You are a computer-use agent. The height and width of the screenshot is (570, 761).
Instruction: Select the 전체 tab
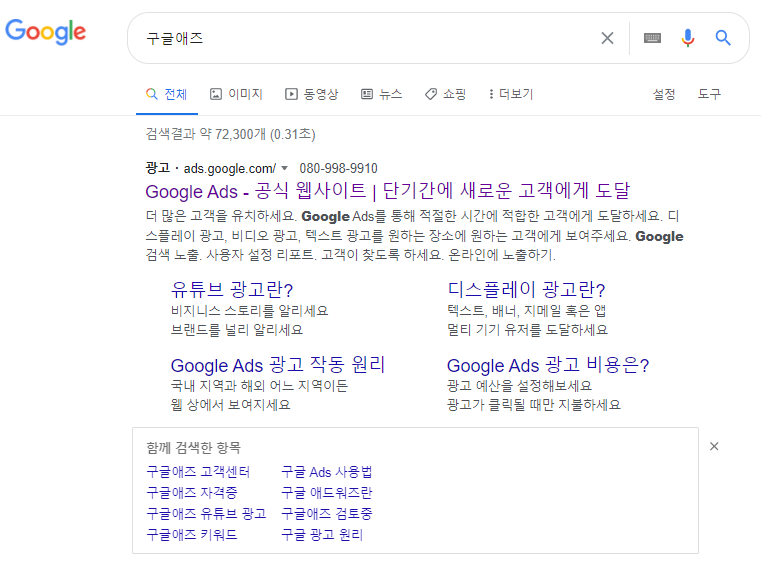pos(166,94)
